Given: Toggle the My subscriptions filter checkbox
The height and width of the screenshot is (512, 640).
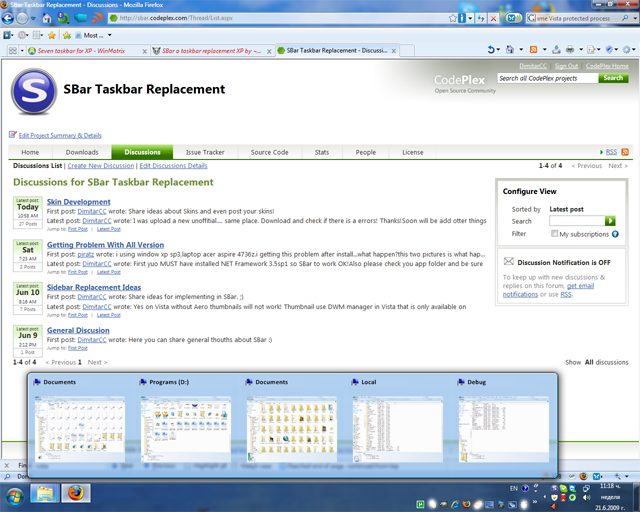Looking at the screenshot, I should [554, 234].
